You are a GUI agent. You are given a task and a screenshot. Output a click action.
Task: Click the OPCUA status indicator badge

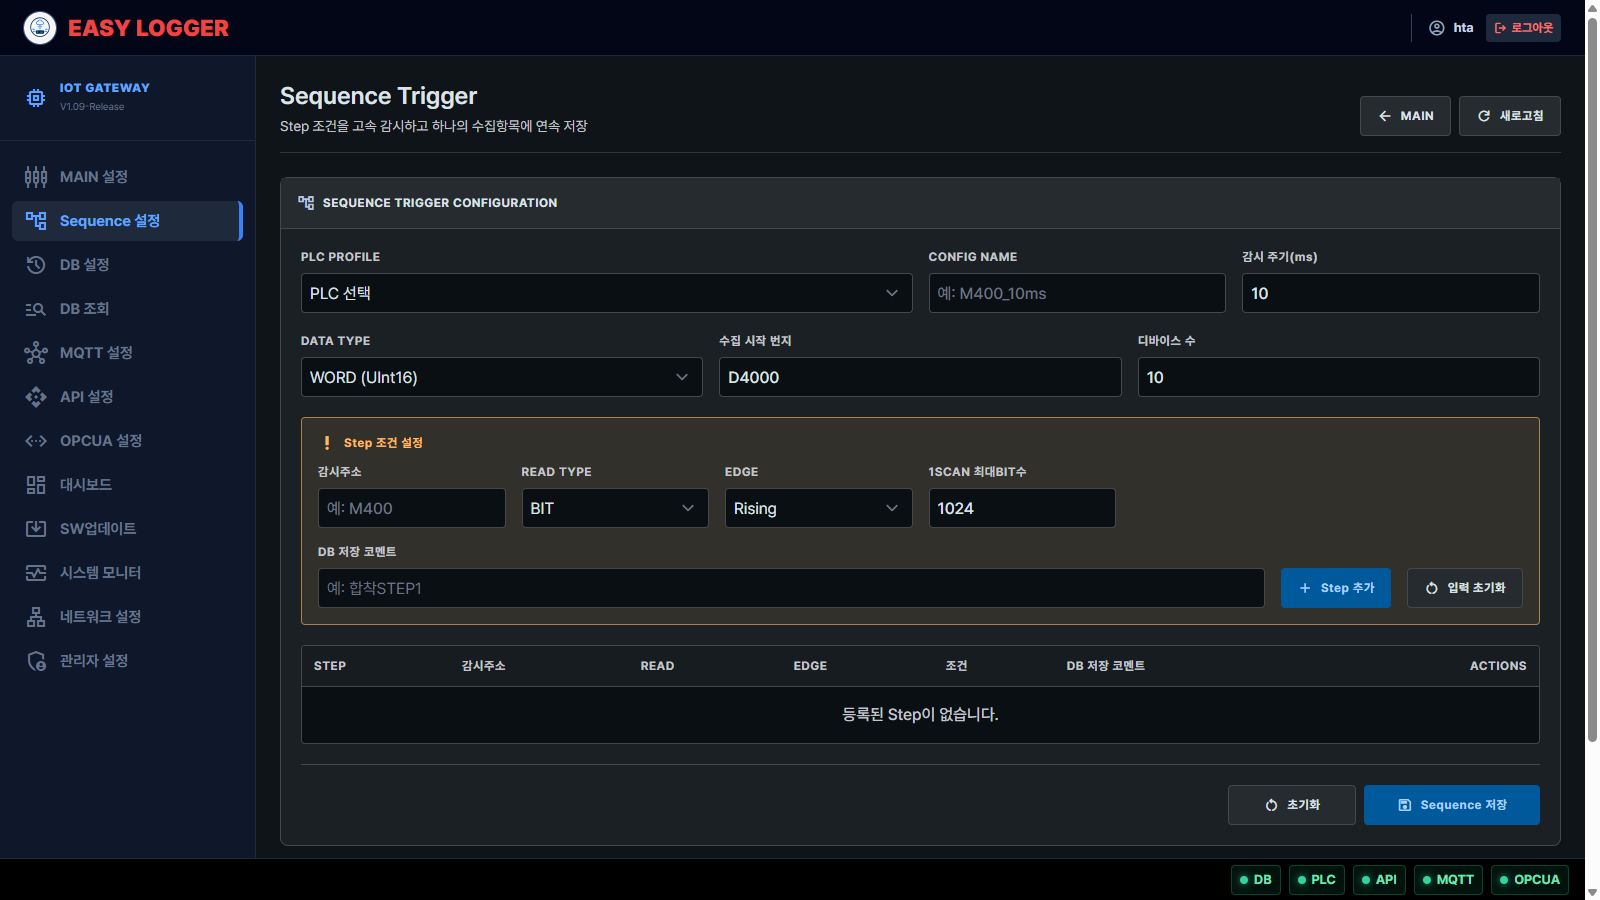tap(1530, 880)
